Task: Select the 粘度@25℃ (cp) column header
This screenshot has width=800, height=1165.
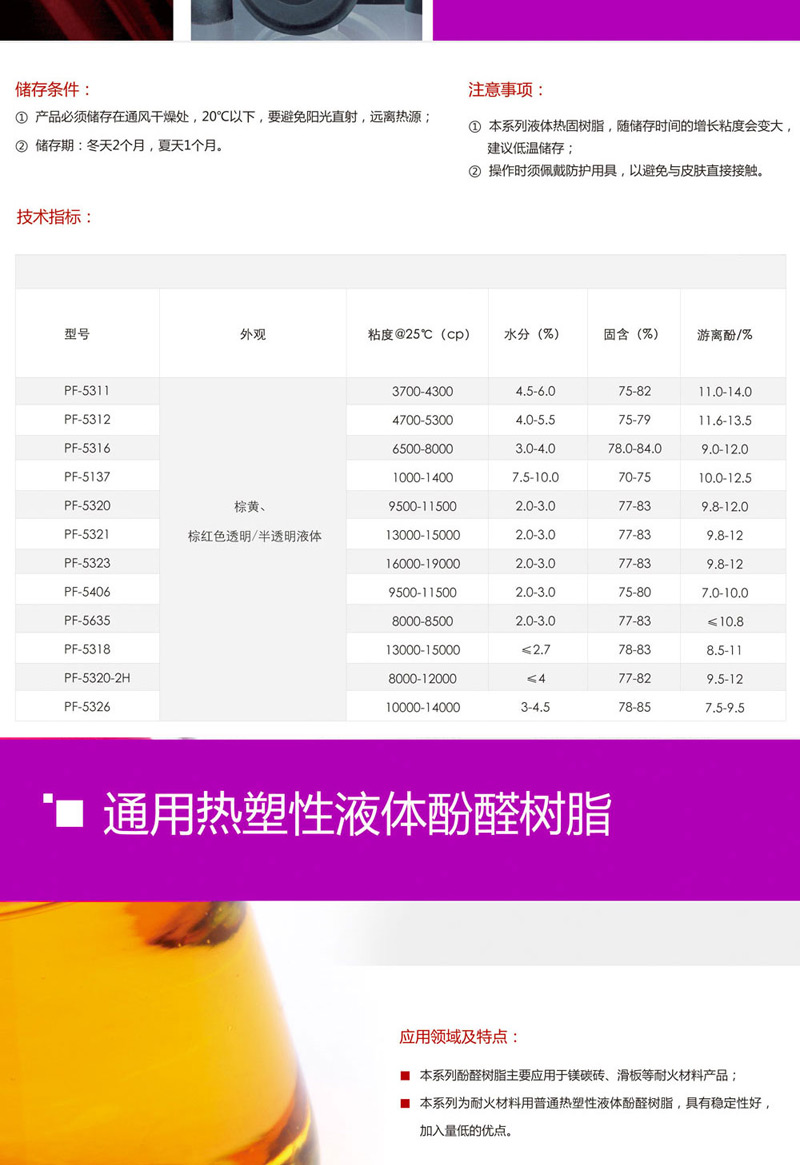Action: tap(418, 334)
